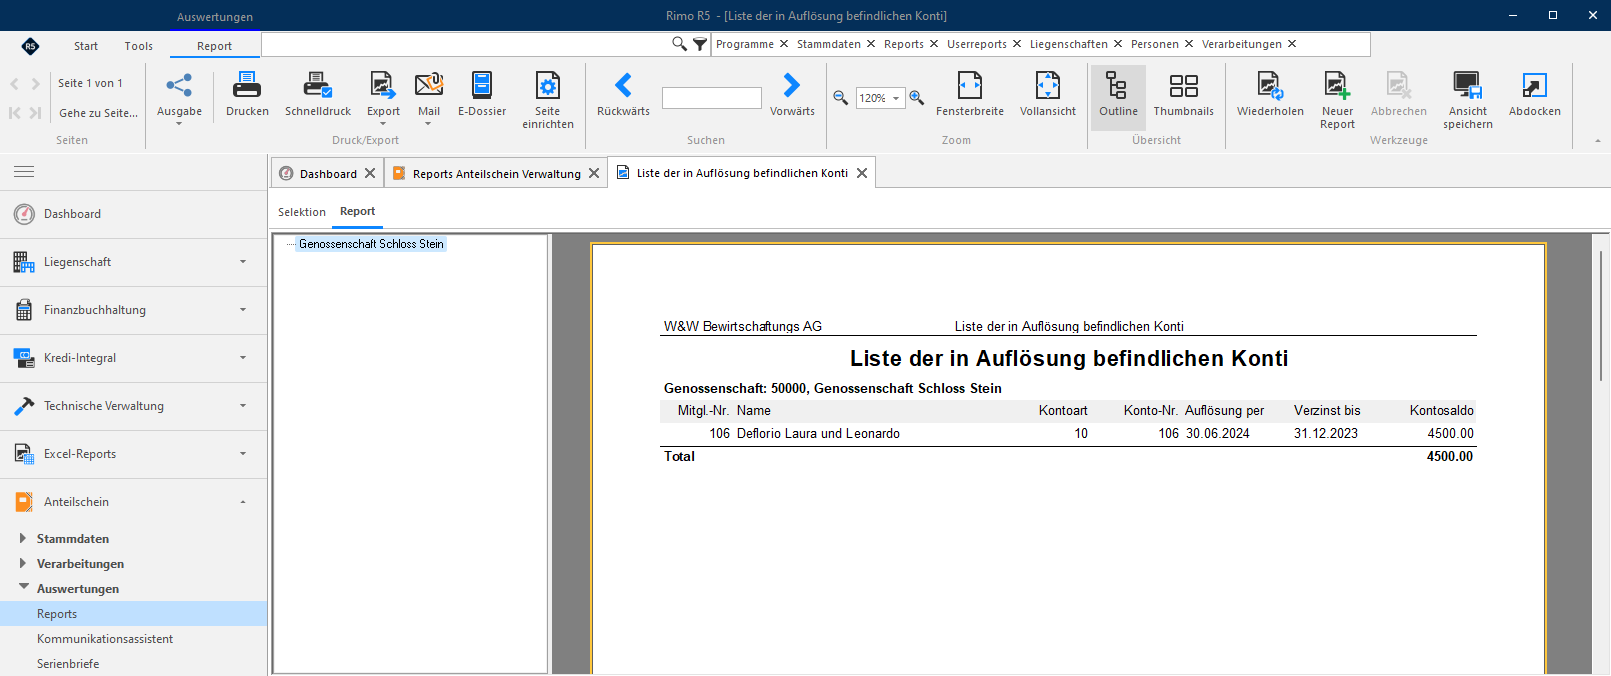
Task: Close the Reports Anteilschein Verwaltung tab
Action: pos(594,173)
